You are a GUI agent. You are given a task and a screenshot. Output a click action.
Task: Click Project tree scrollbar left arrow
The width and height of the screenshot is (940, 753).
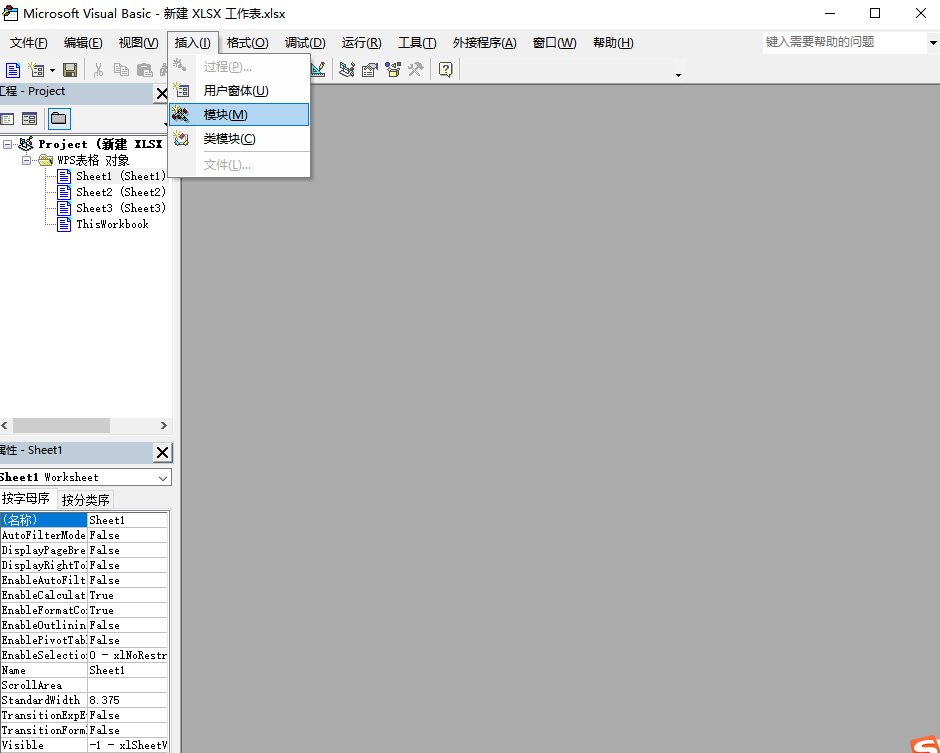pyautogui.click(x=5, y=426)
